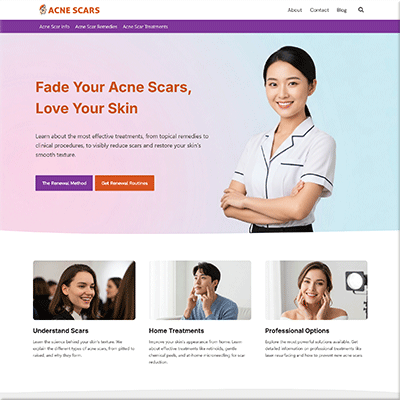
Task: Select Acne Scar Remedies navigation tab
Action: [x=96, y=27]
